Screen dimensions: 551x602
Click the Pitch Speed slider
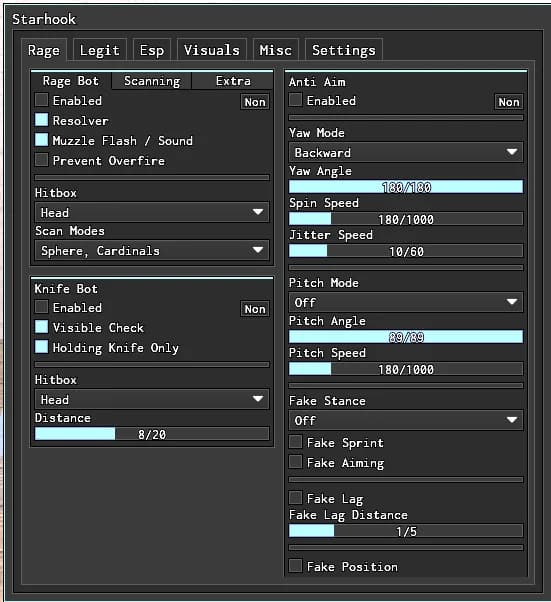click(406, 369)
